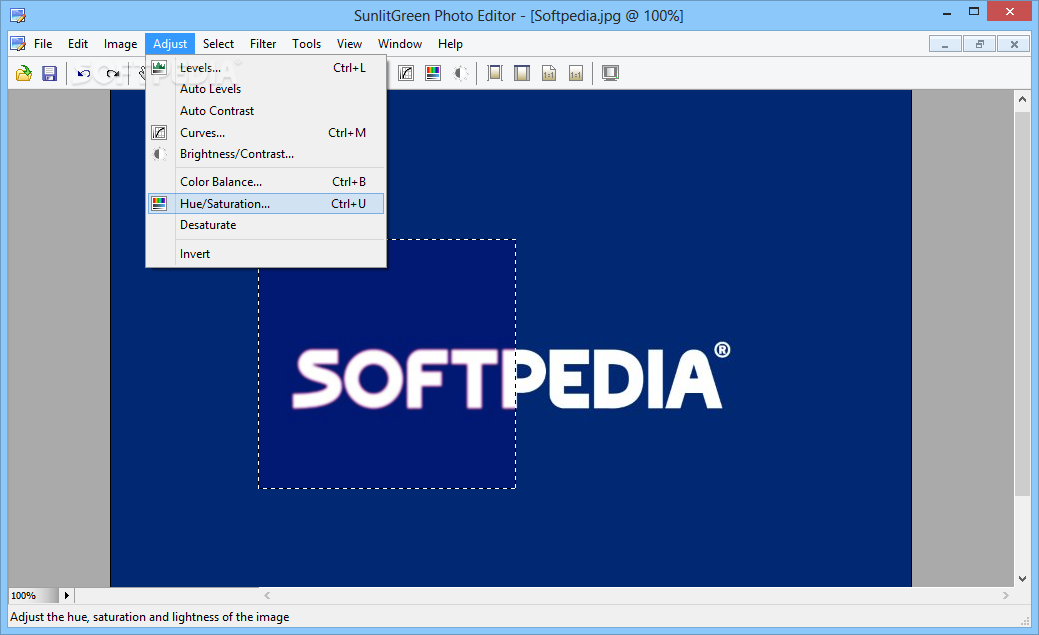Choose Curves... menu entry
Image resolution: width=1039 pixels, height=635 pixels.
click(266, 133)
